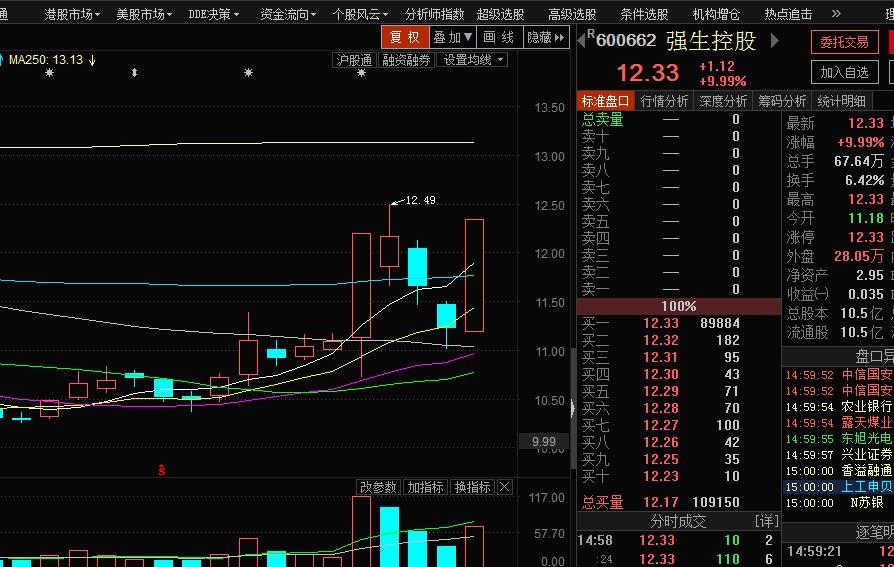
Task: Click the [详] detail link
Action: 766,520
